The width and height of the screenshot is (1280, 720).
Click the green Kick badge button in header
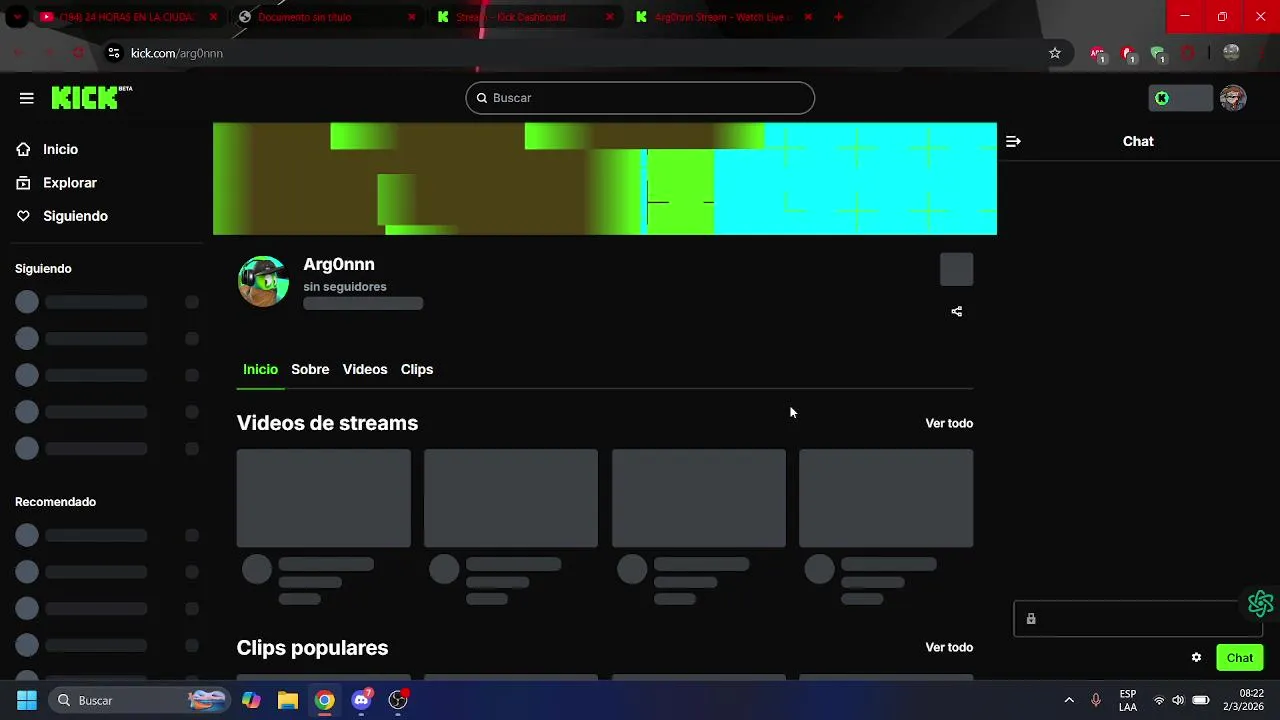1180,98
